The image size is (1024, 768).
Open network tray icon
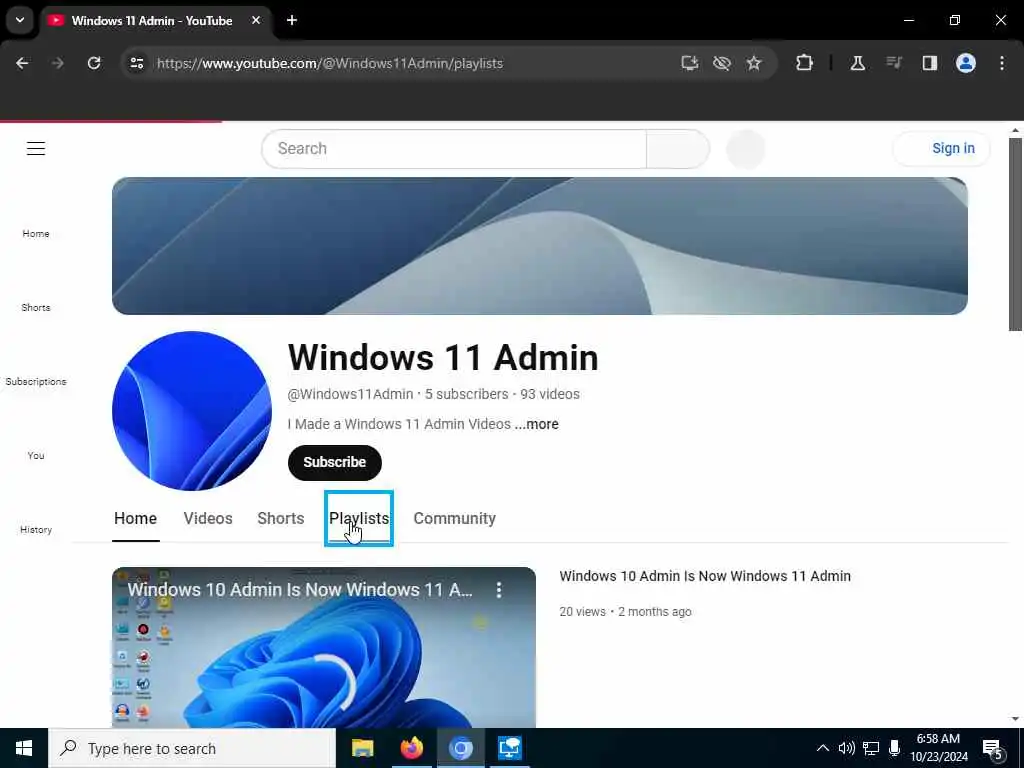coord(871,748)
